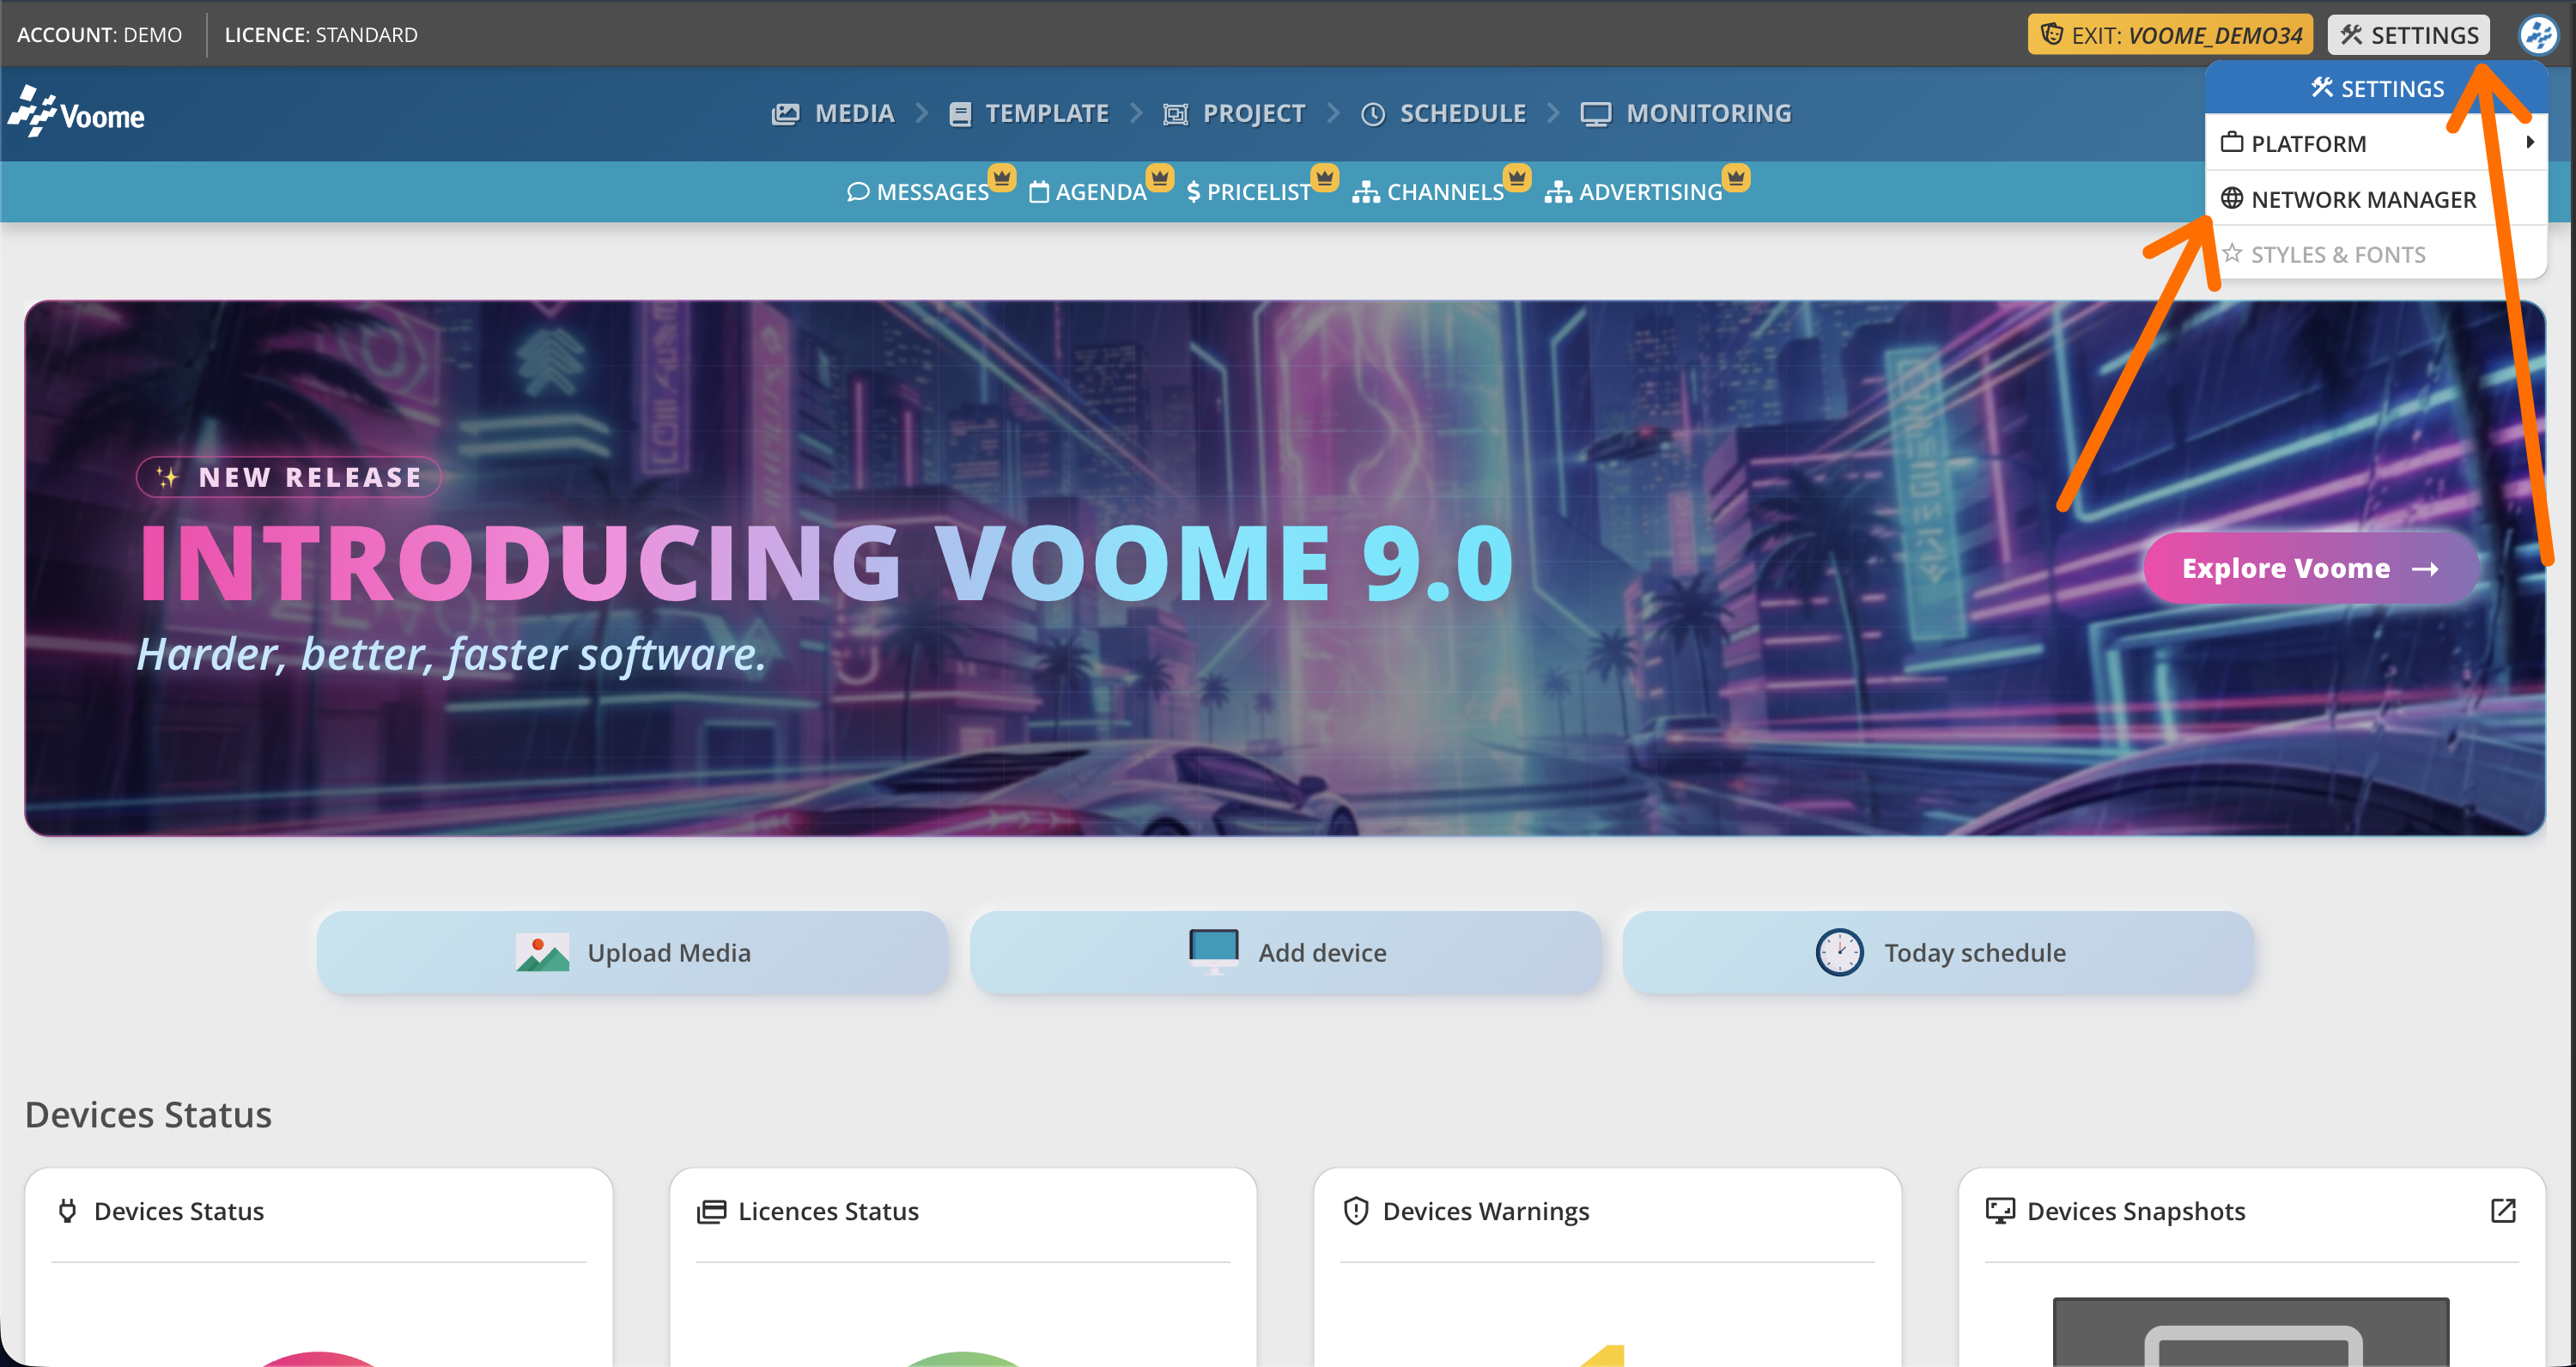
Task: Open Pricelist via the dollar icon
Action: tap(1193, 192)
